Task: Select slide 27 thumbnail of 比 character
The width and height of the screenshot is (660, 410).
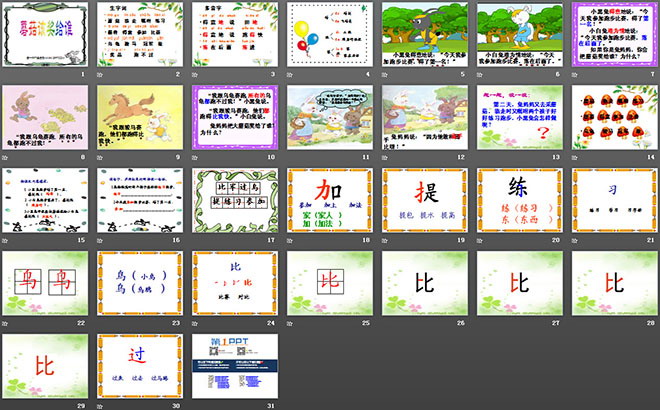Action: tap(520, 283)
